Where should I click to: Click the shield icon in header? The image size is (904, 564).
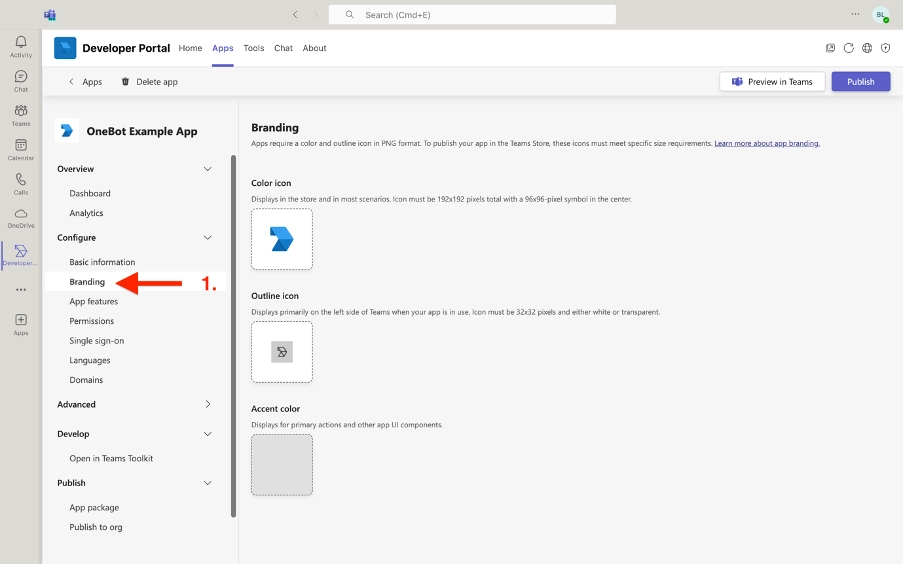coord(886,48)
